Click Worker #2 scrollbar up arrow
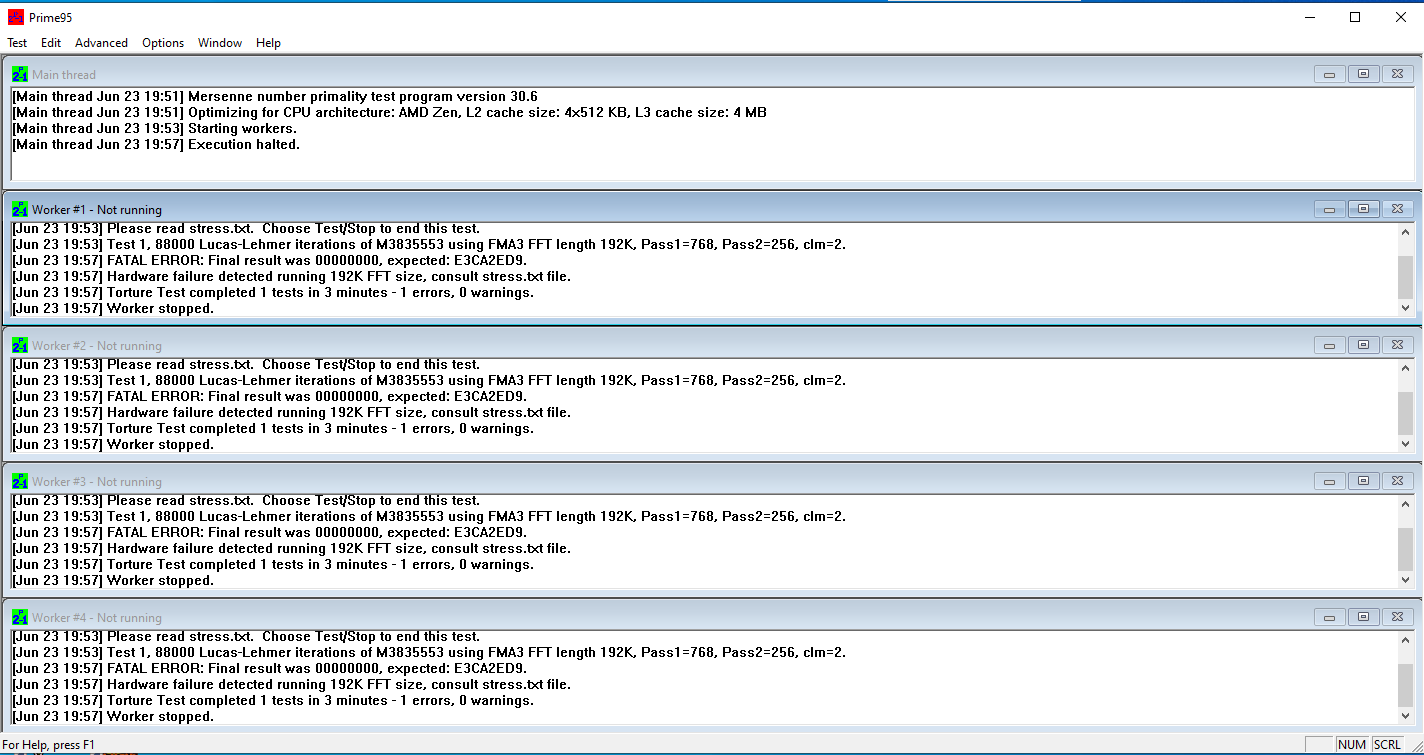 pyautogui.click(x=1406, y=368)
